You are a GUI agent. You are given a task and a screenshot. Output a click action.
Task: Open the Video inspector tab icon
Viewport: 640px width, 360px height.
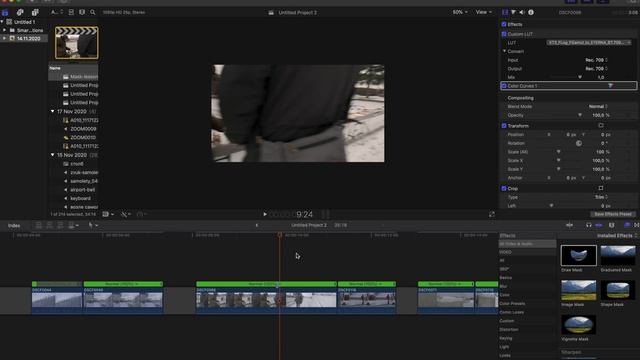click(x=505, y=12)
